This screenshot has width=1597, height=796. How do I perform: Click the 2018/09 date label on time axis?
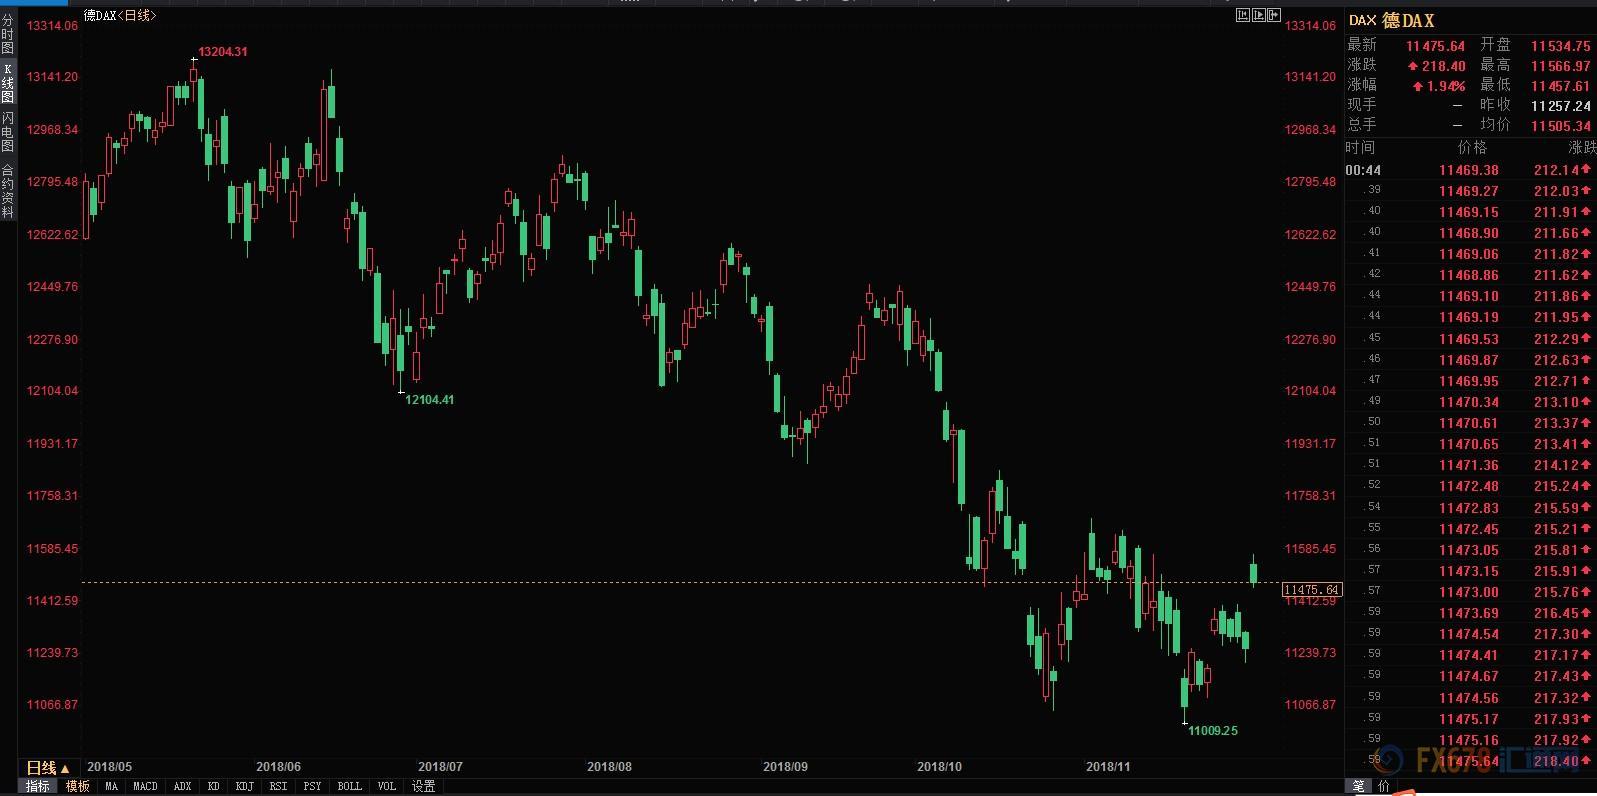coord(785,767)
